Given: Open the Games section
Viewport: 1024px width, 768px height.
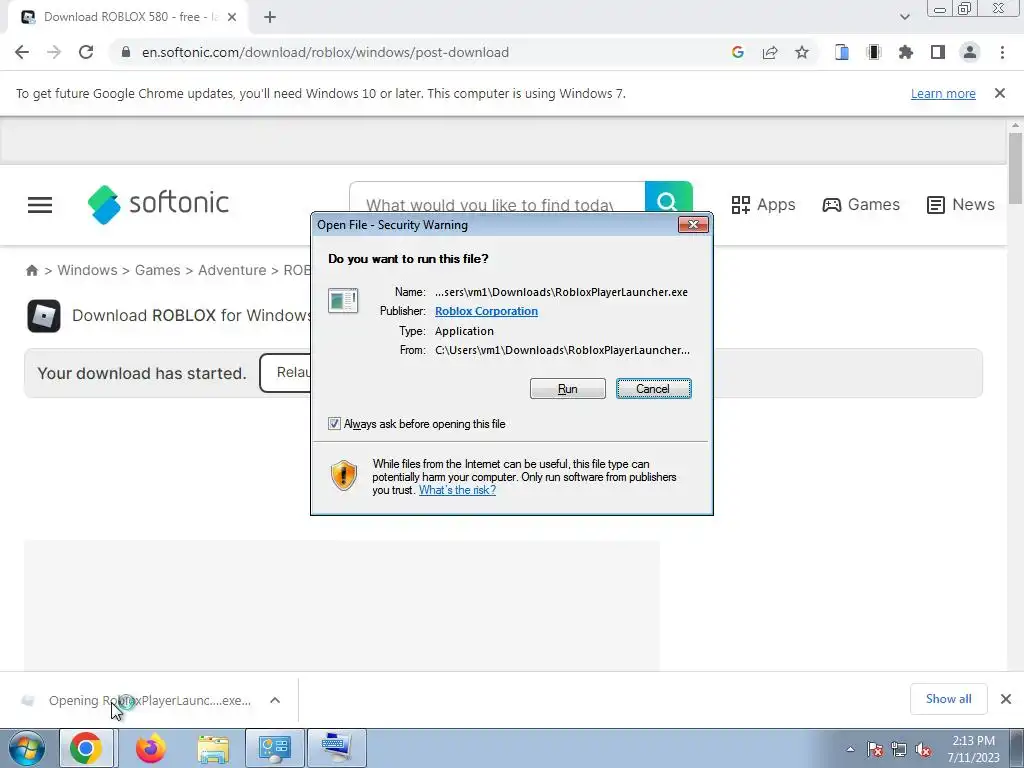Looking at the screenshot, I should 861,204.
